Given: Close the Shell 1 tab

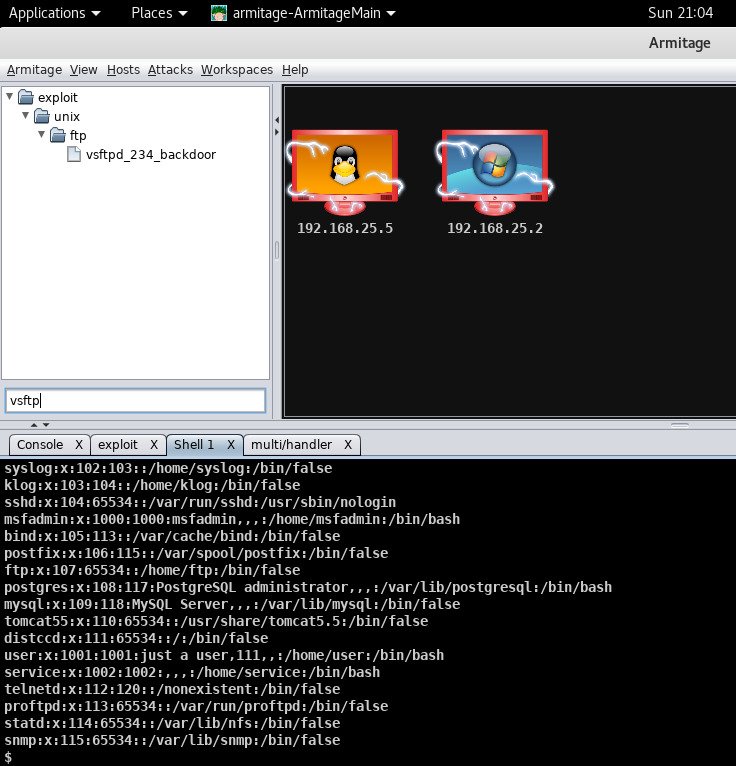Looking at the screenshot, I should click(x=231, y=445).
